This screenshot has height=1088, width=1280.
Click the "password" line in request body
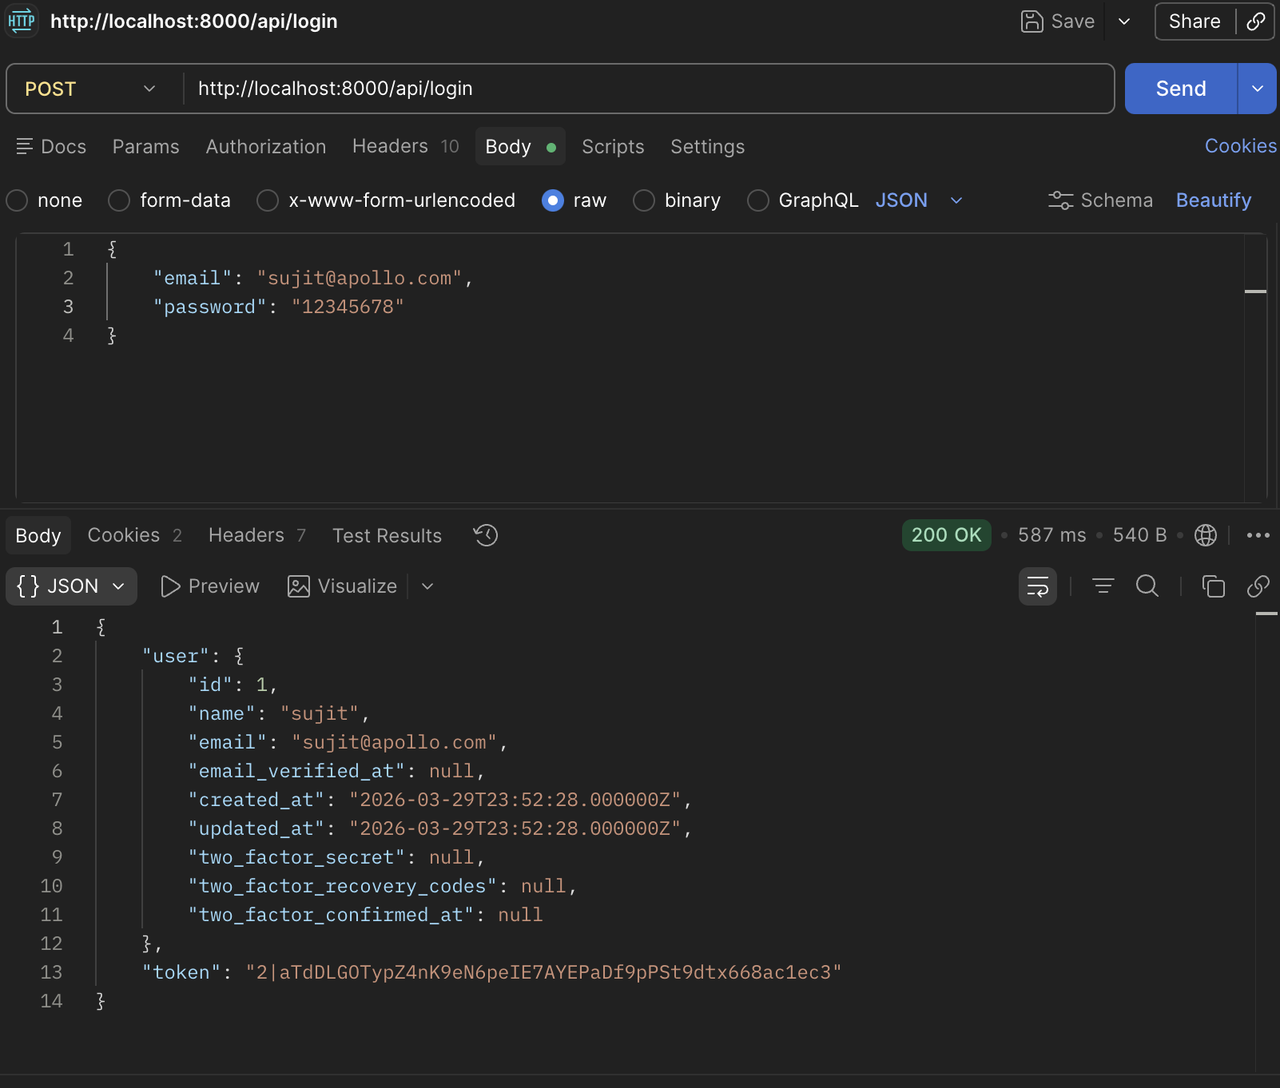coord(278,307)
